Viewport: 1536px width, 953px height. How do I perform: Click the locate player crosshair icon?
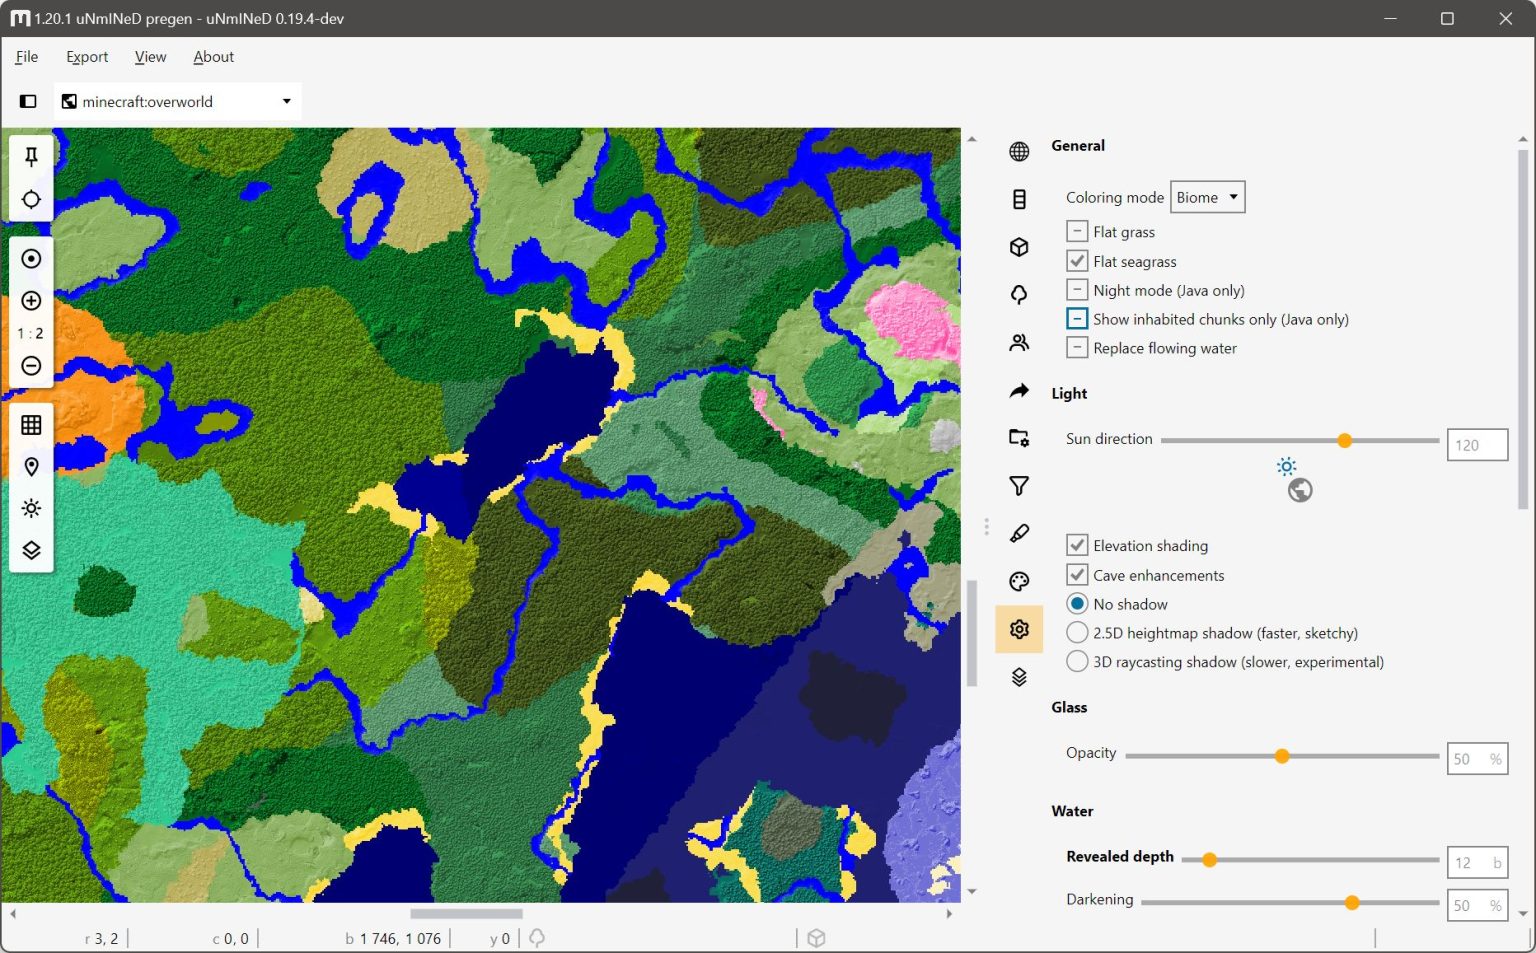[x=31, y=199]
